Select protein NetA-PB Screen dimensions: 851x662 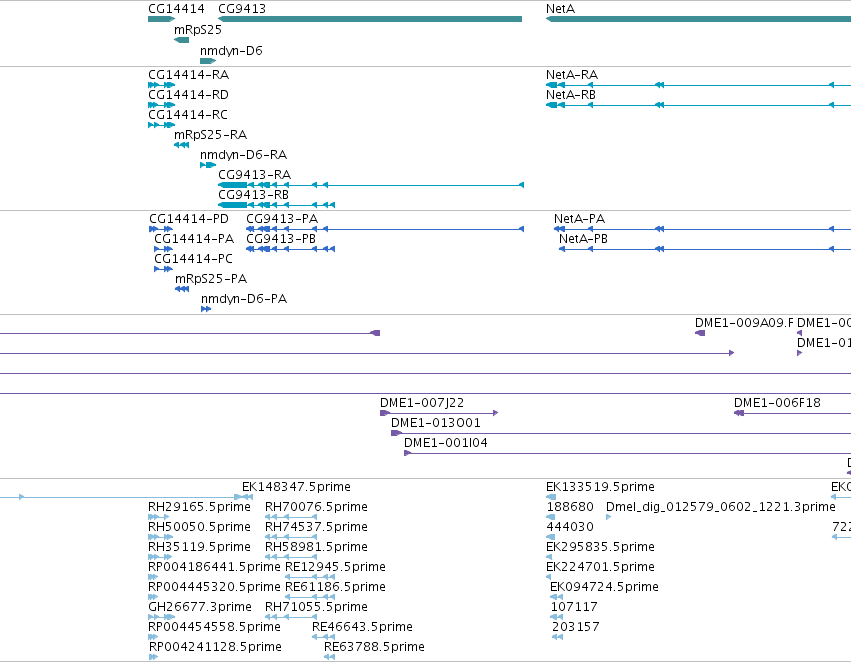pos(583,239)
